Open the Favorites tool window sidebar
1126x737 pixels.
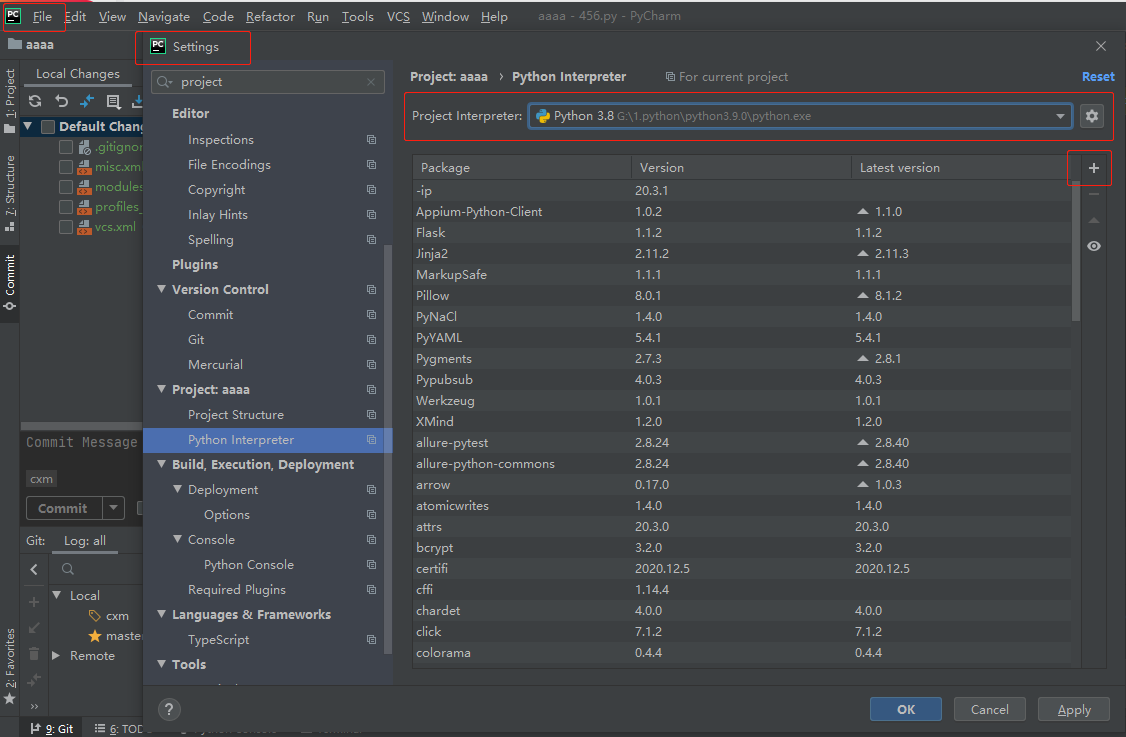click(9, 667)
